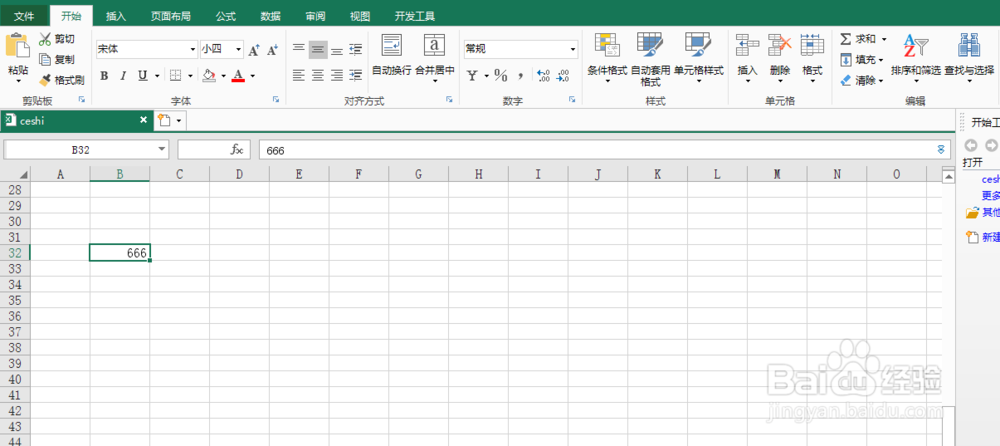Align text left
The image size is (1000, 446).
pos(298,75)
